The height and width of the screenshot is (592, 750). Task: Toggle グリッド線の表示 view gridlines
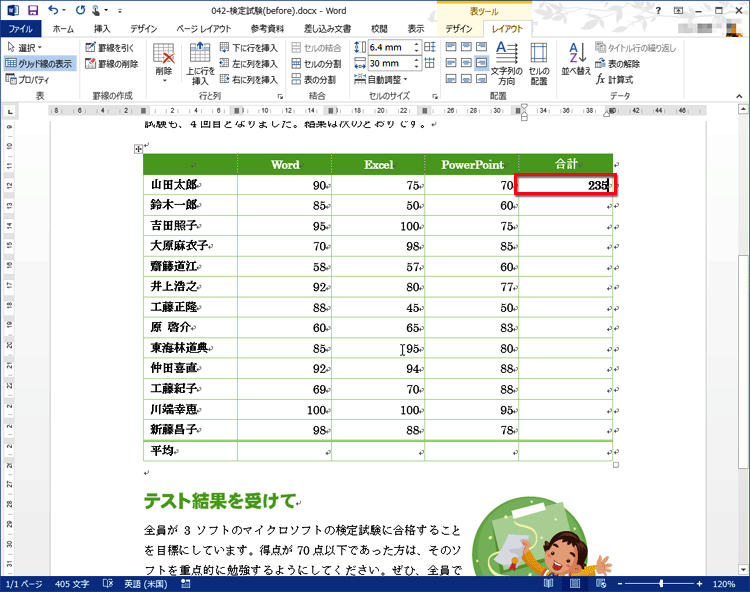tap(39, 63)
